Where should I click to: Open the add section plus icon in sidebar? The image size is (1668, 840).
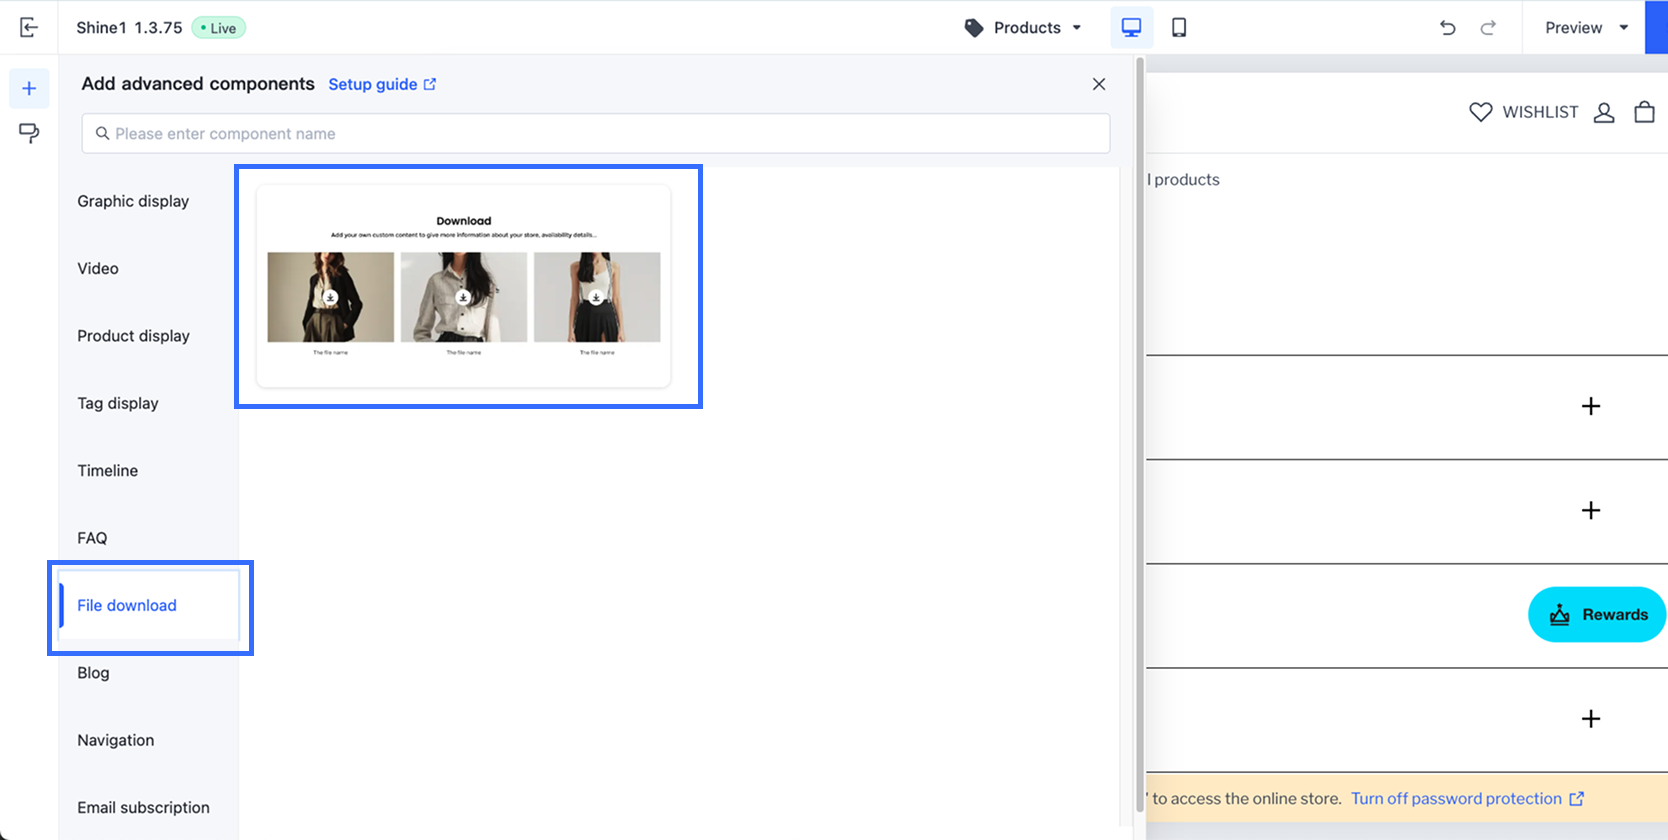tap(29, 89)
